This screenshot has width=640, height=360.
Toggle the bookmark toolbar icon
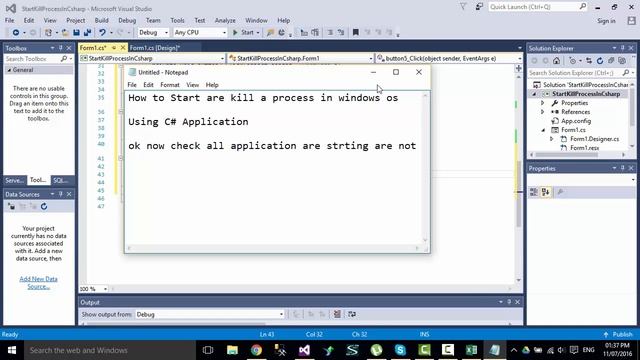pos(356,32)
